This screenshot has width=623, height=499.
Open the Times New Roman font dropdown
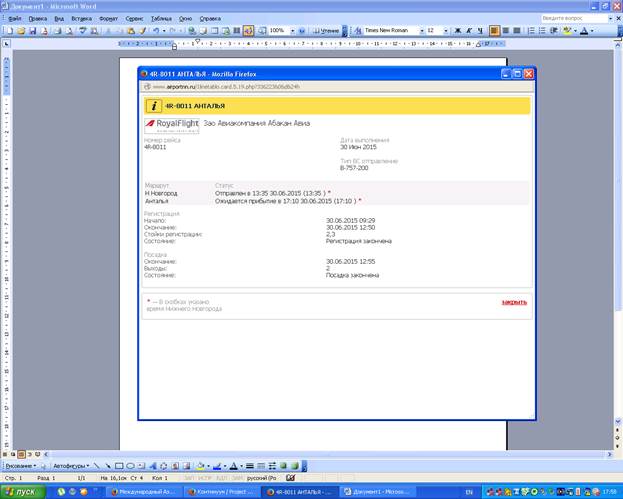point(422,31)
